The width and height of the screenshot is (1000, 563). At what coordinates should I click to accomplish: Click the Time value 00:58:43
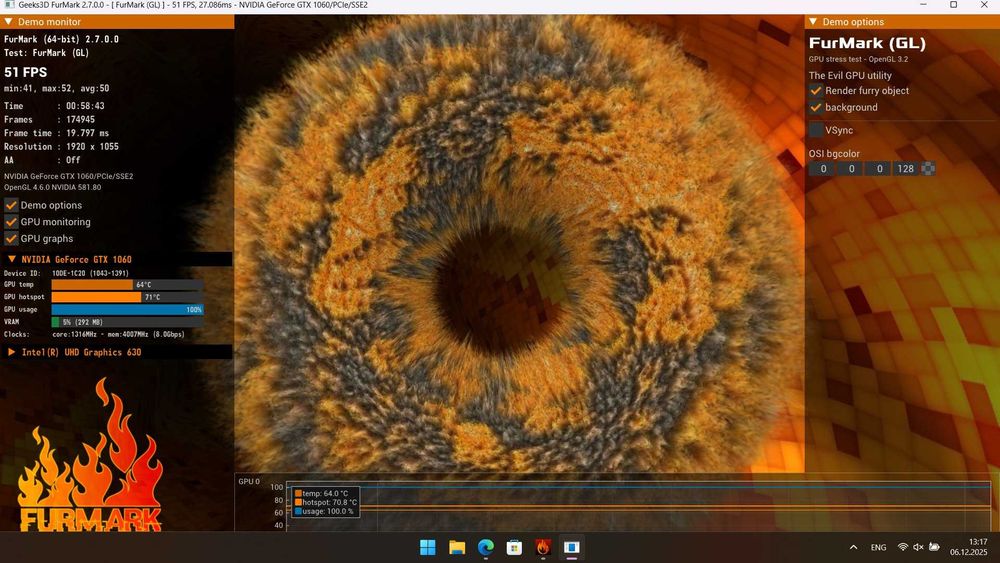click(85, 106)
